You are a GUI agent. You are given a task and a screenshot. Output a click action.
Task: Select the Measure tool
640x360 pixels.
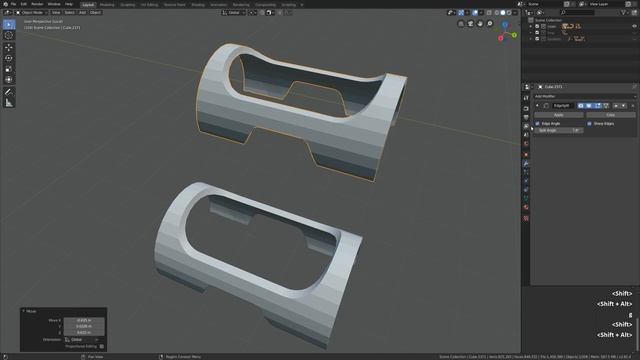click(9, 103)
